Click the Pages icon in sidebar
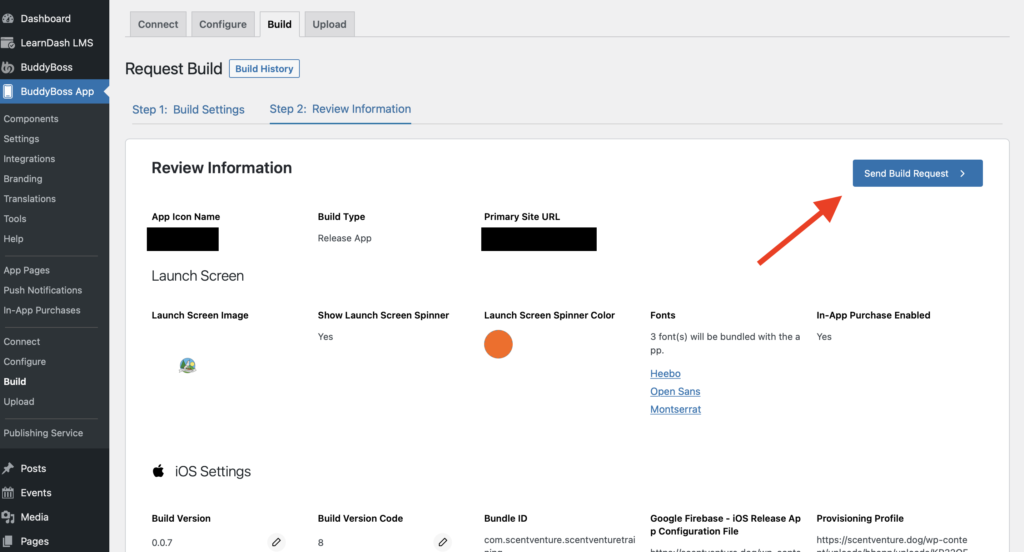Viewport: 1024px width, 552px height. tap(9, 541)
